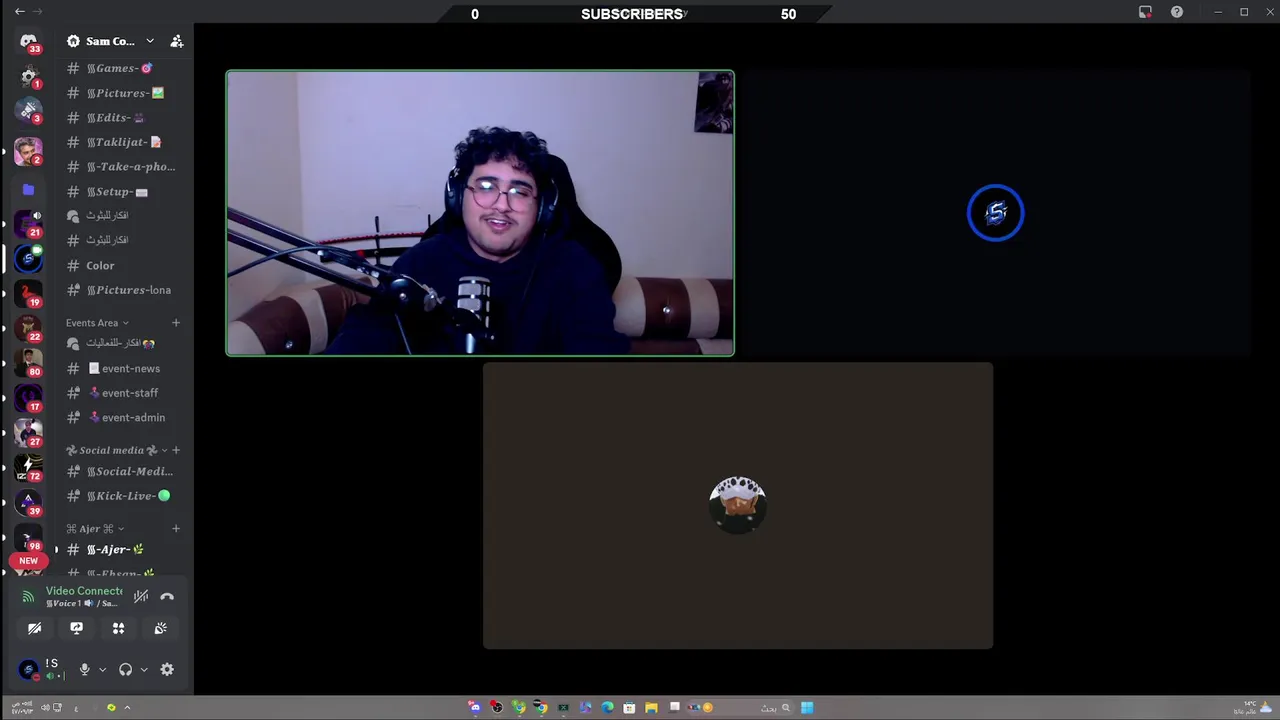Open Discord help question mark icon
1280x720 pixels.
pos(1177,12)
